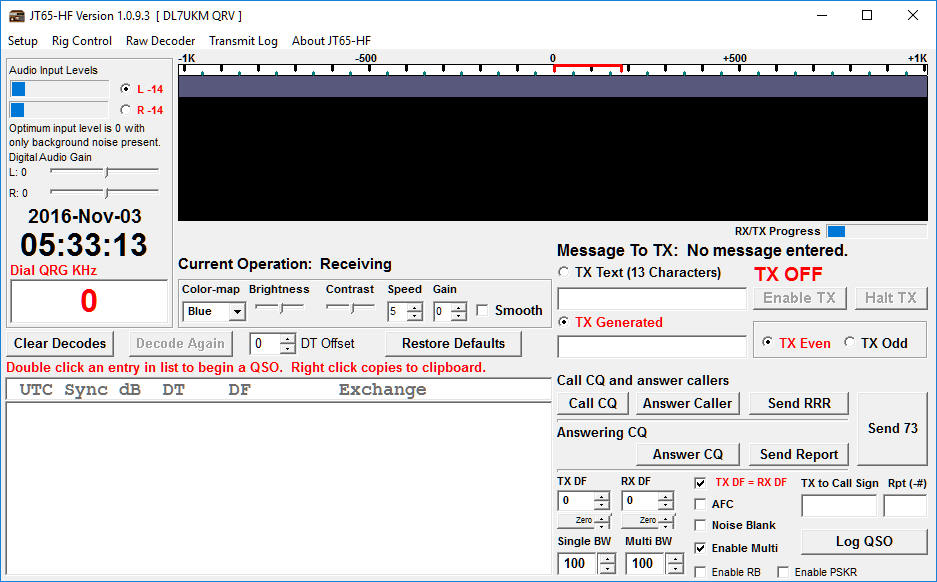Increase the RX DF value
Screen dimensions: 937x582
[x=666, y=497]
